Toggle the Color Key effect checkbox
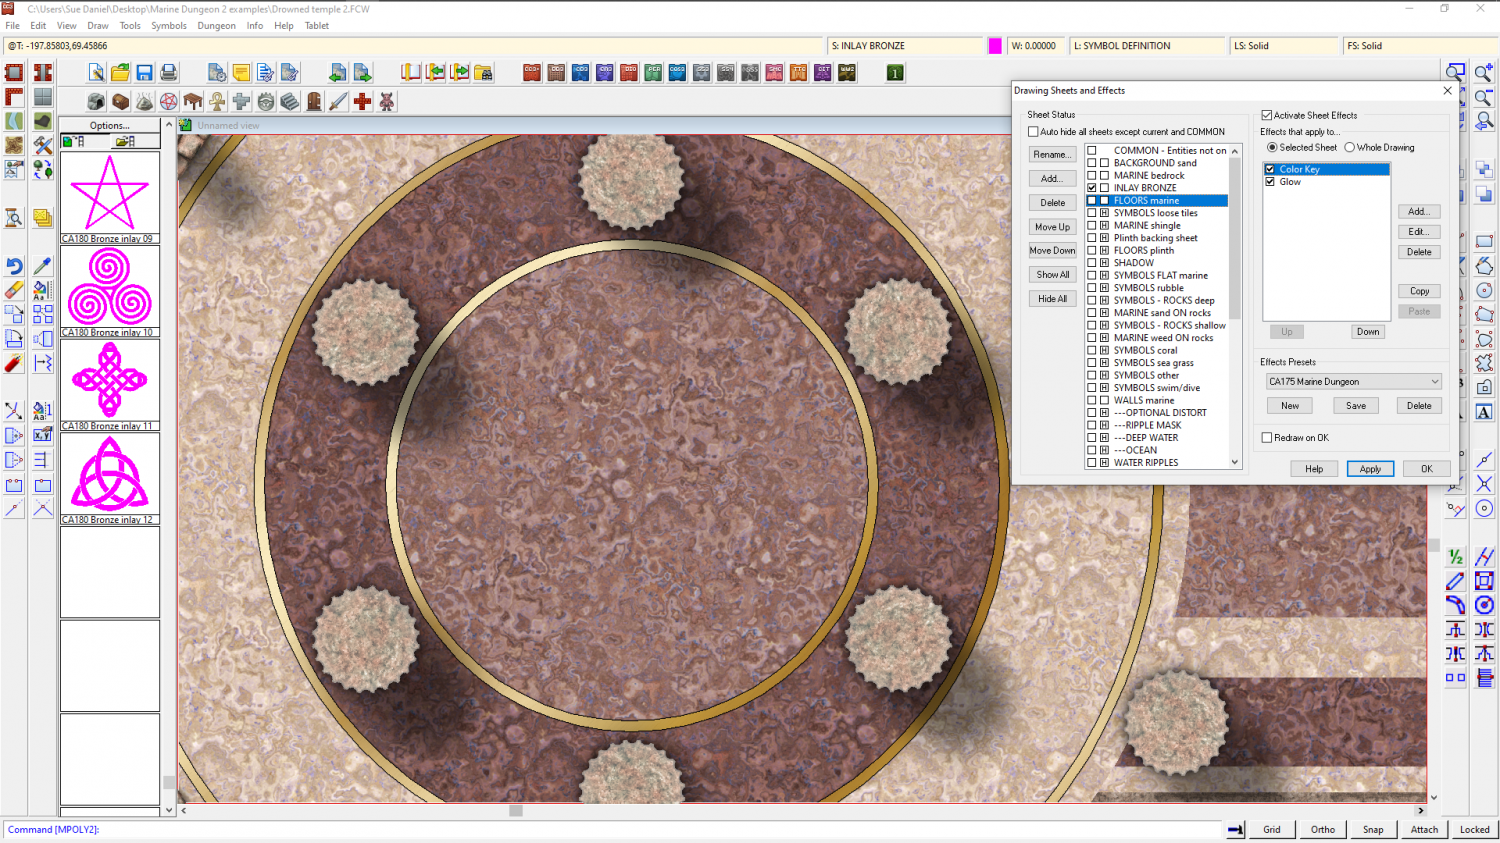 coord(1270,169)
